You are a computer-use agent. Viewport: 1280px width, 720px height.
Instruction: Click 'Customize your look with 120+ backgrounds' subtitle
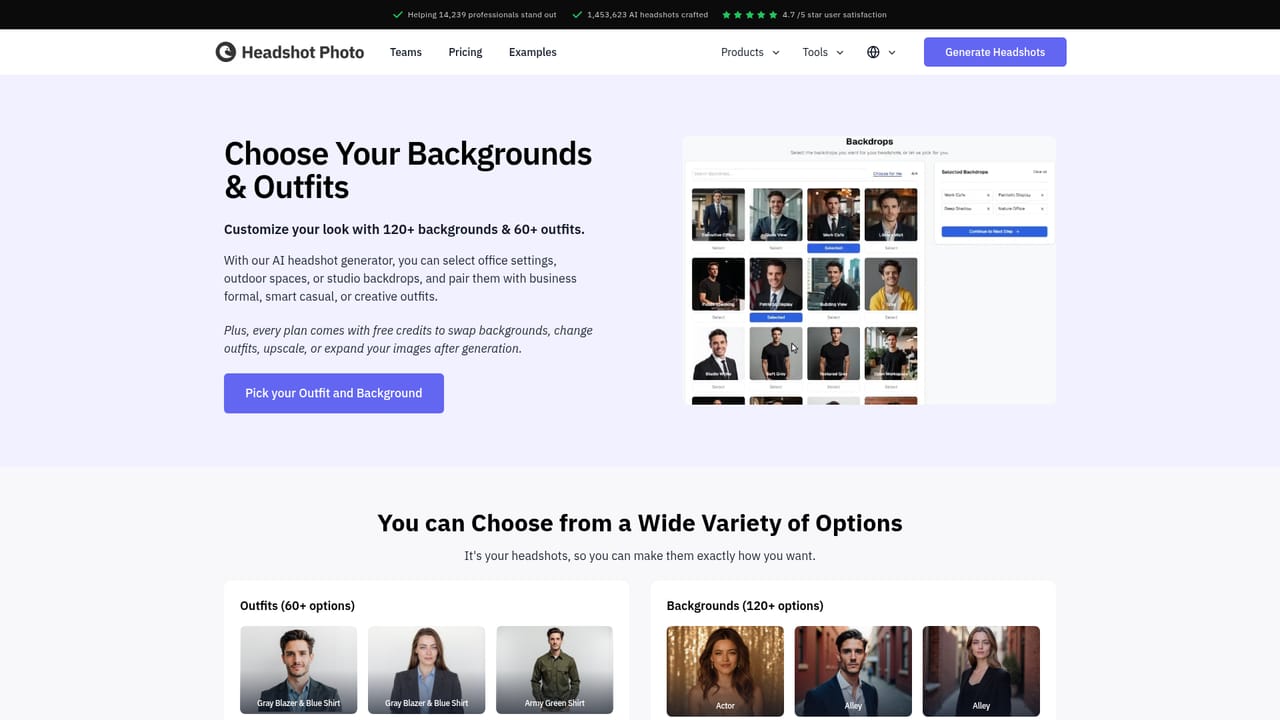(x=404, y=229)
